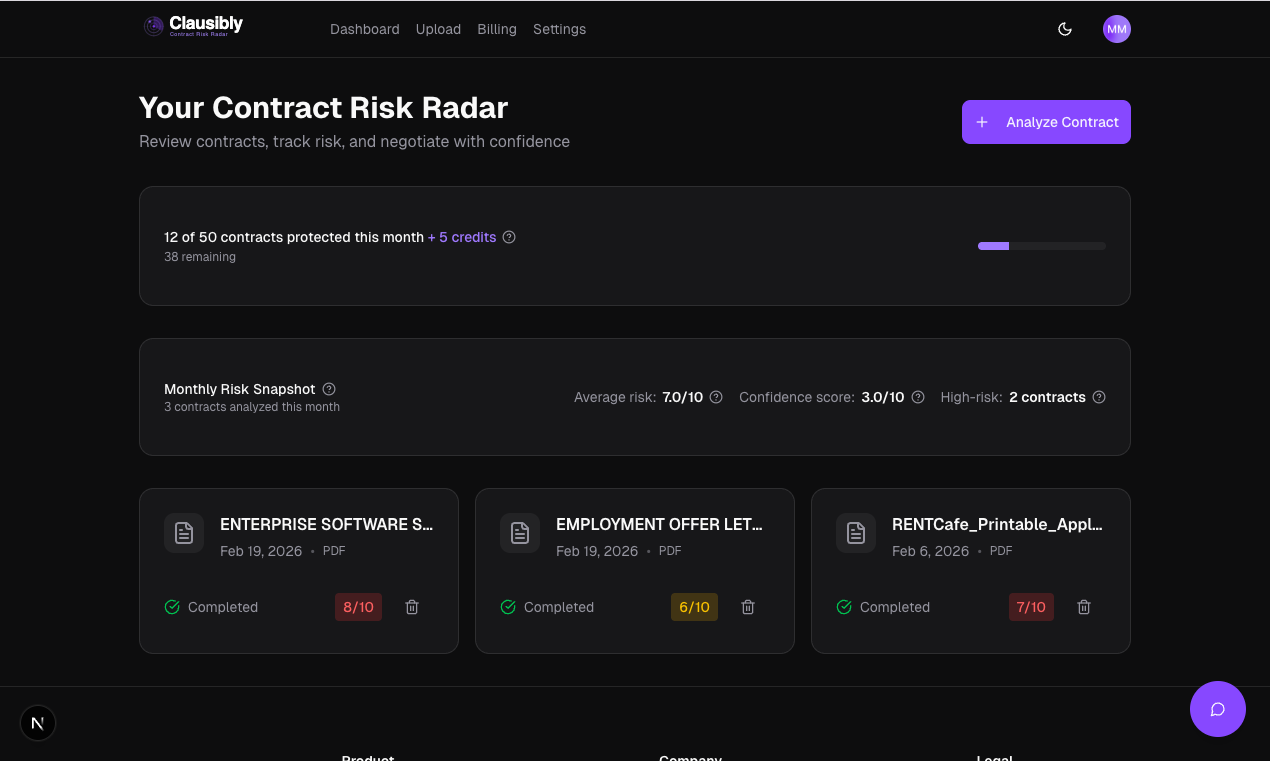Navigate to Billing
Image resolution: width=1270 pixels, height=761 pixels.
click(497, 29)
